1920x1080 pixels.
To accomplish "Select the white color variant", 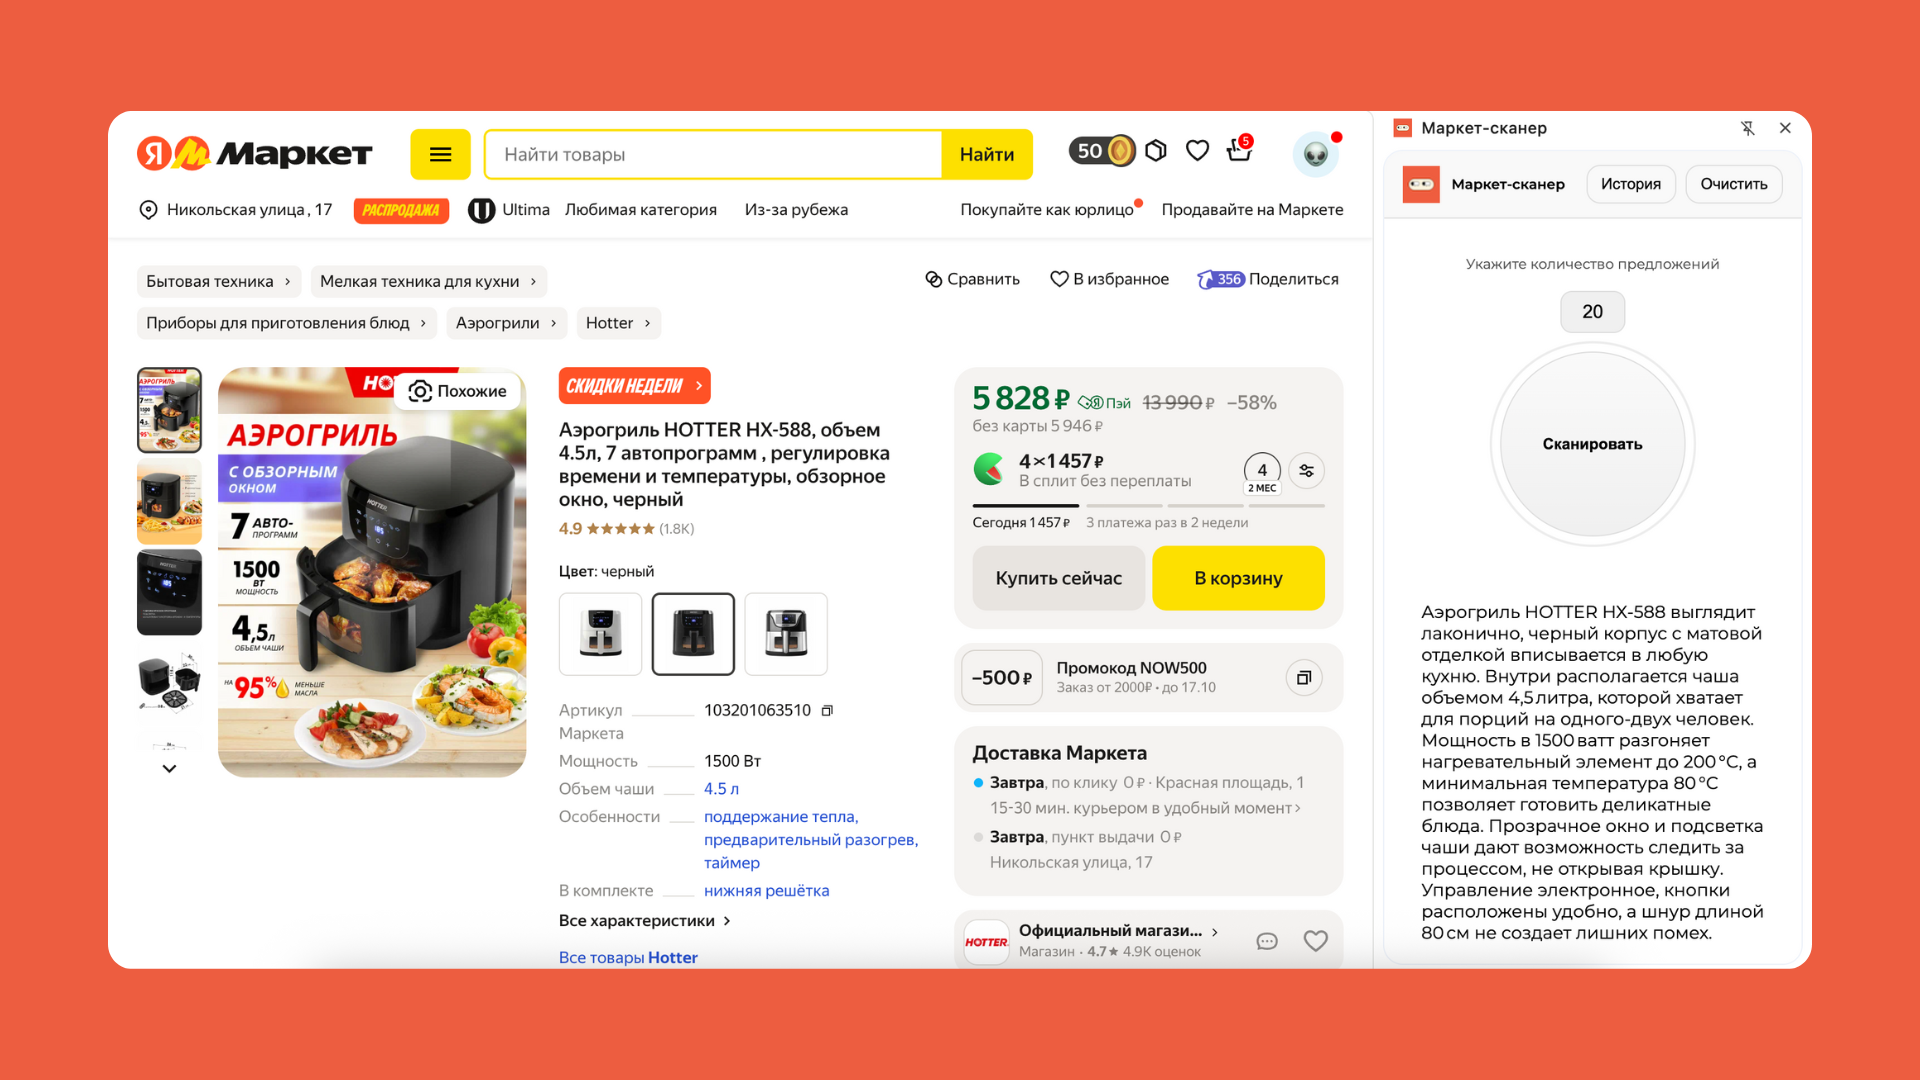I will (601, 634).
